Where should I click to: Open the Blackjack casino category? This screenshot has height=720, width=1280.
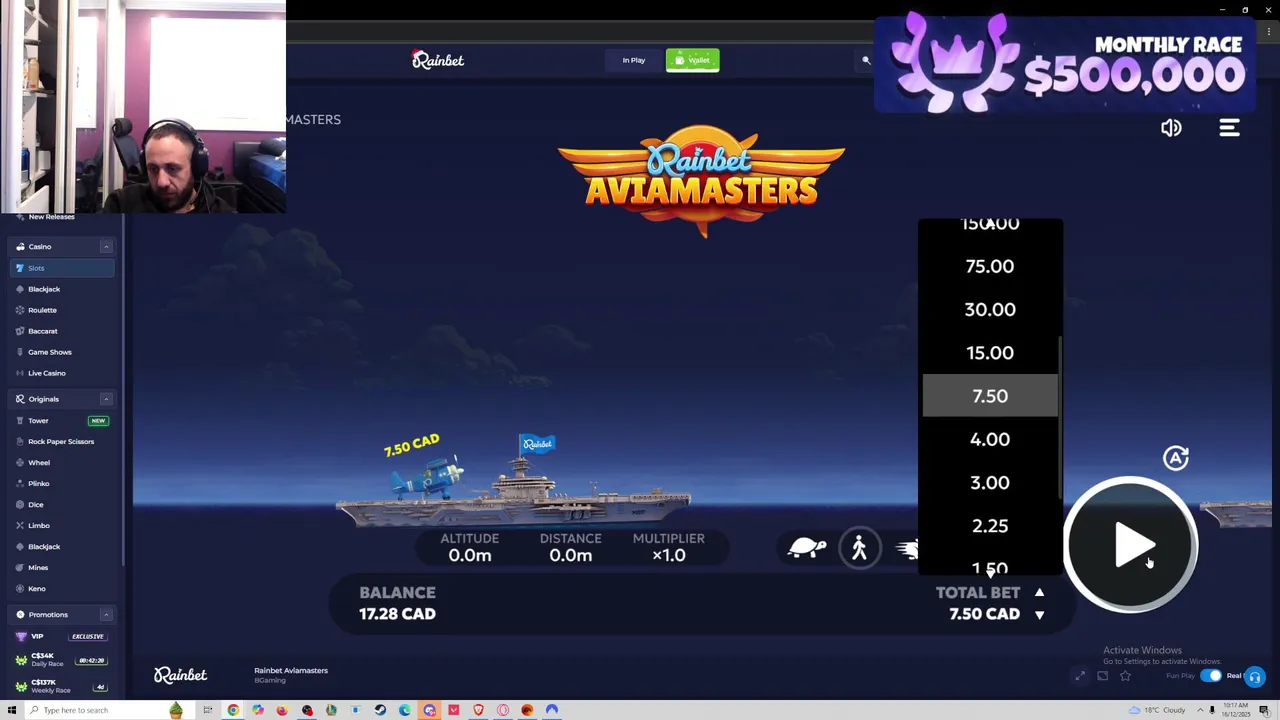(62, 289)
